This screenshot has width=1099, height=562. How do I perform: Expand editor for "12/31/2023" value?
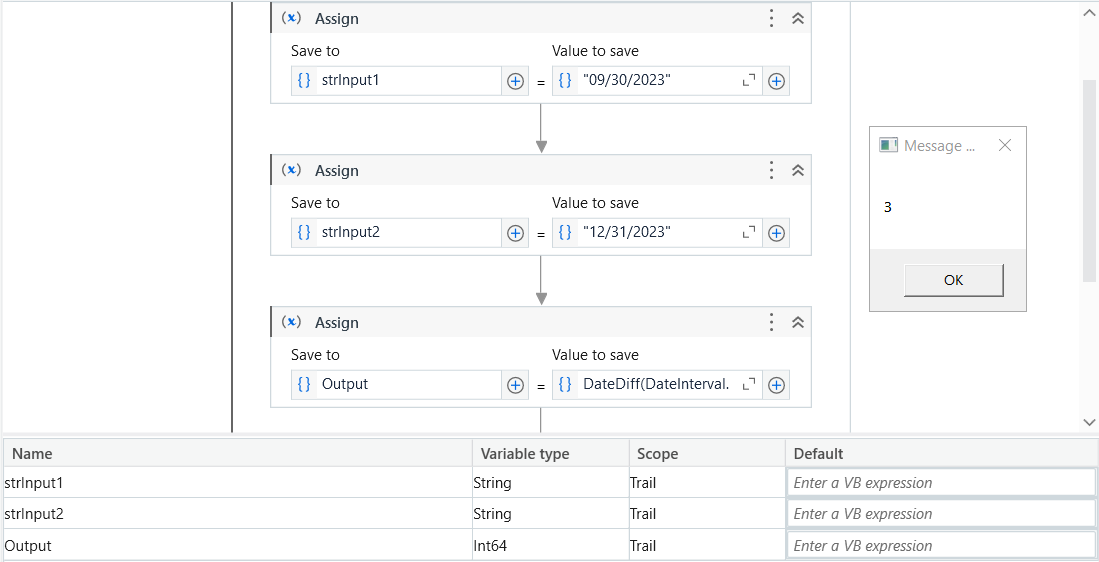(x=748, y=233)
